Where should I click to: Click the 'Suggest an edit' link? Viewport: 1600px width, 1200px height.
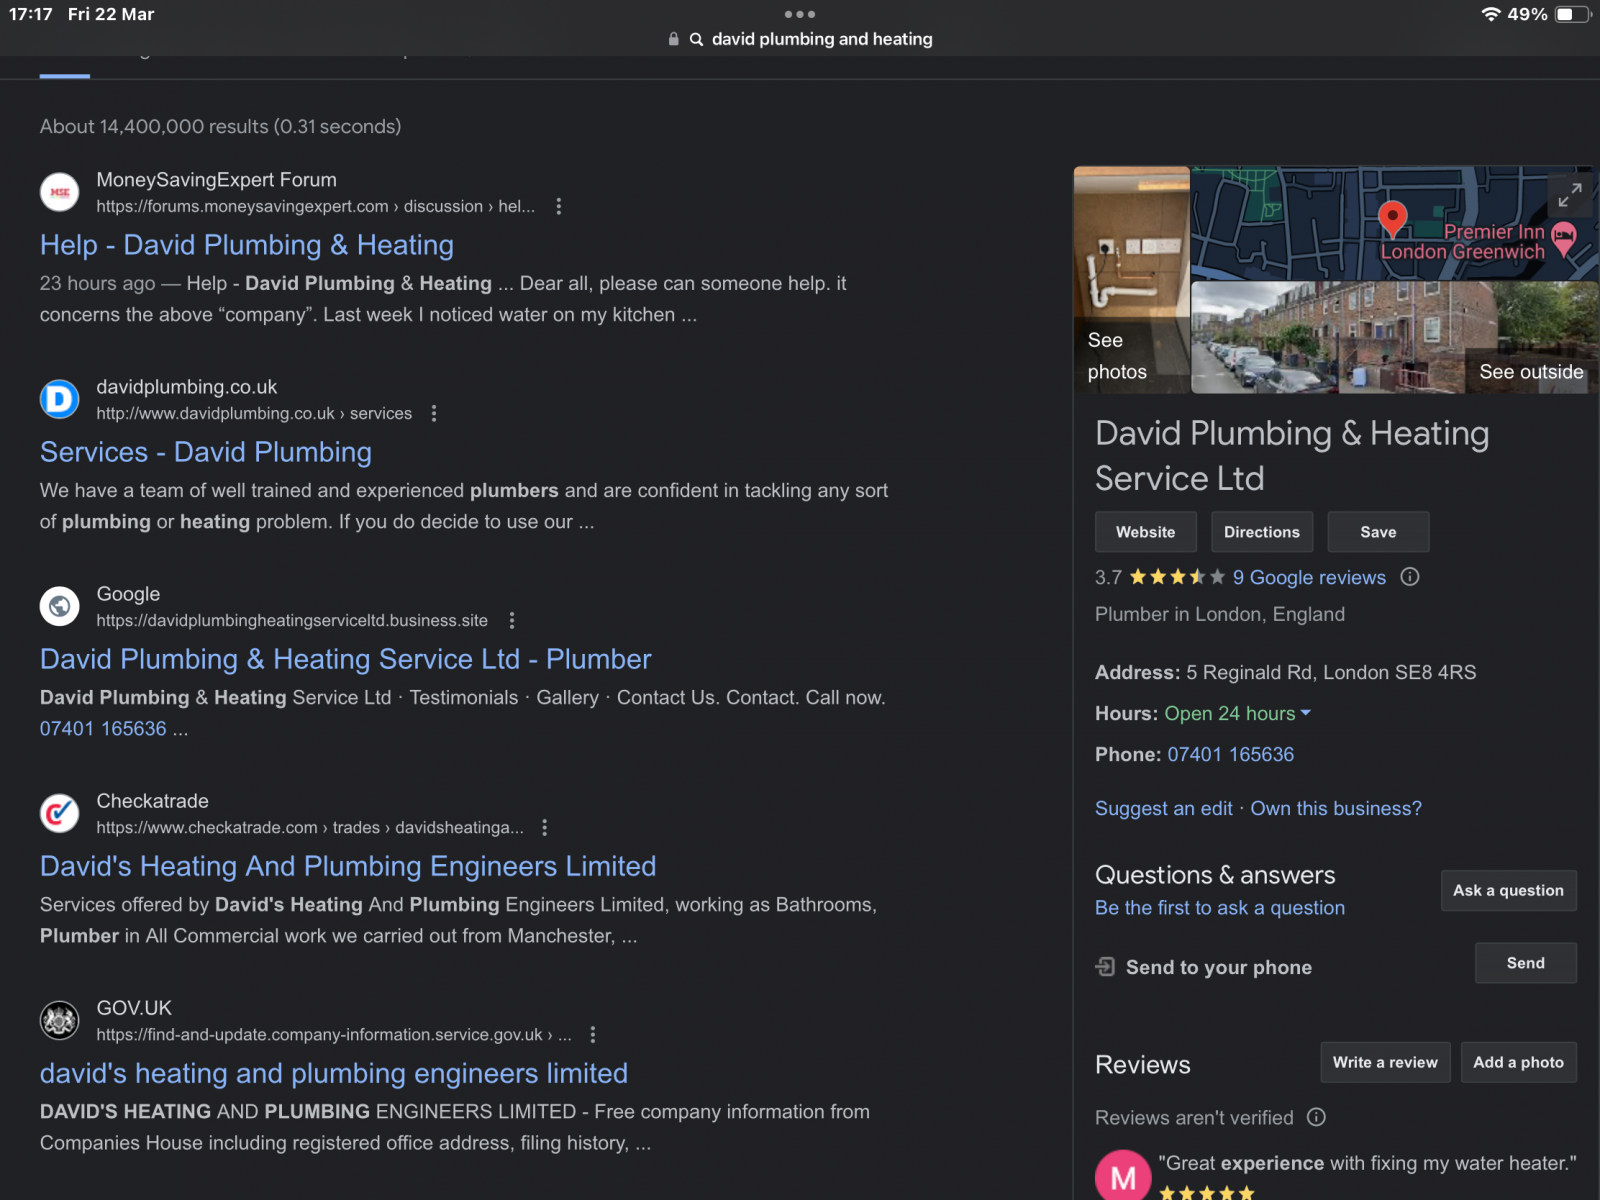point(1164,808)
